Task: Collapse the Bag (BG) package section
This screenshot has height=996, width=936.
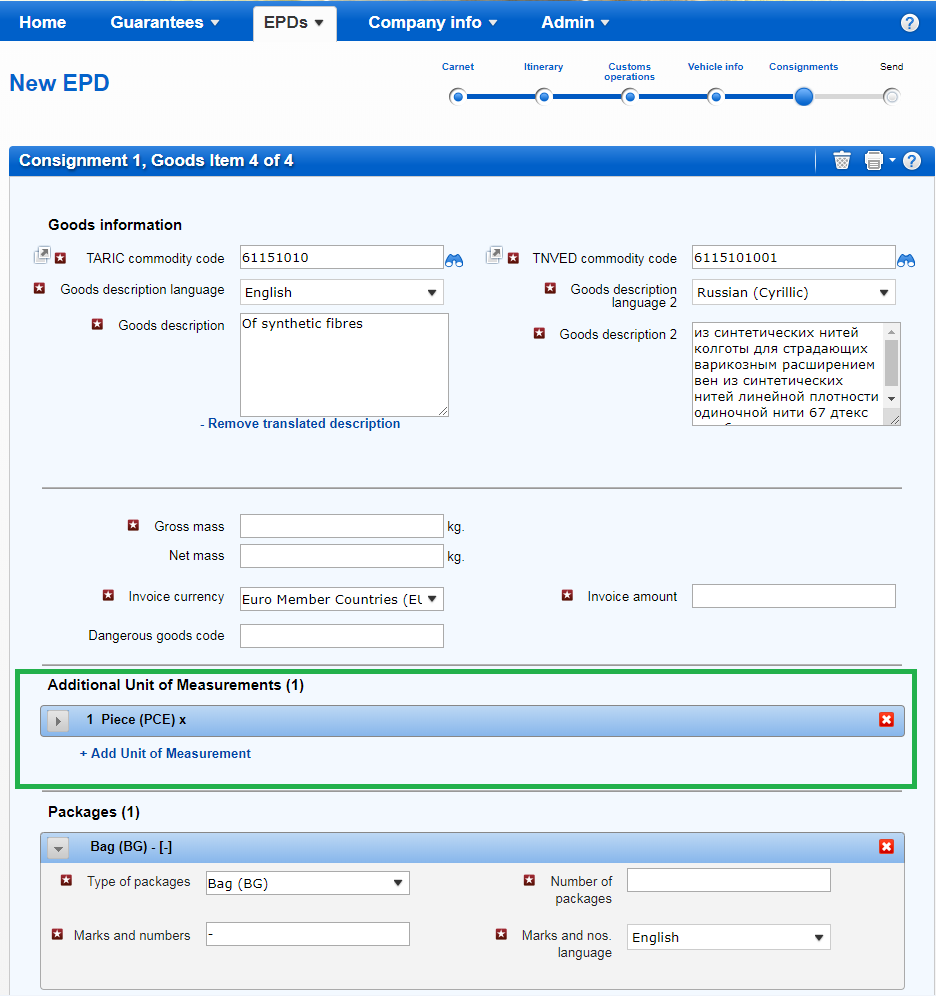Action: pos(58,848)
